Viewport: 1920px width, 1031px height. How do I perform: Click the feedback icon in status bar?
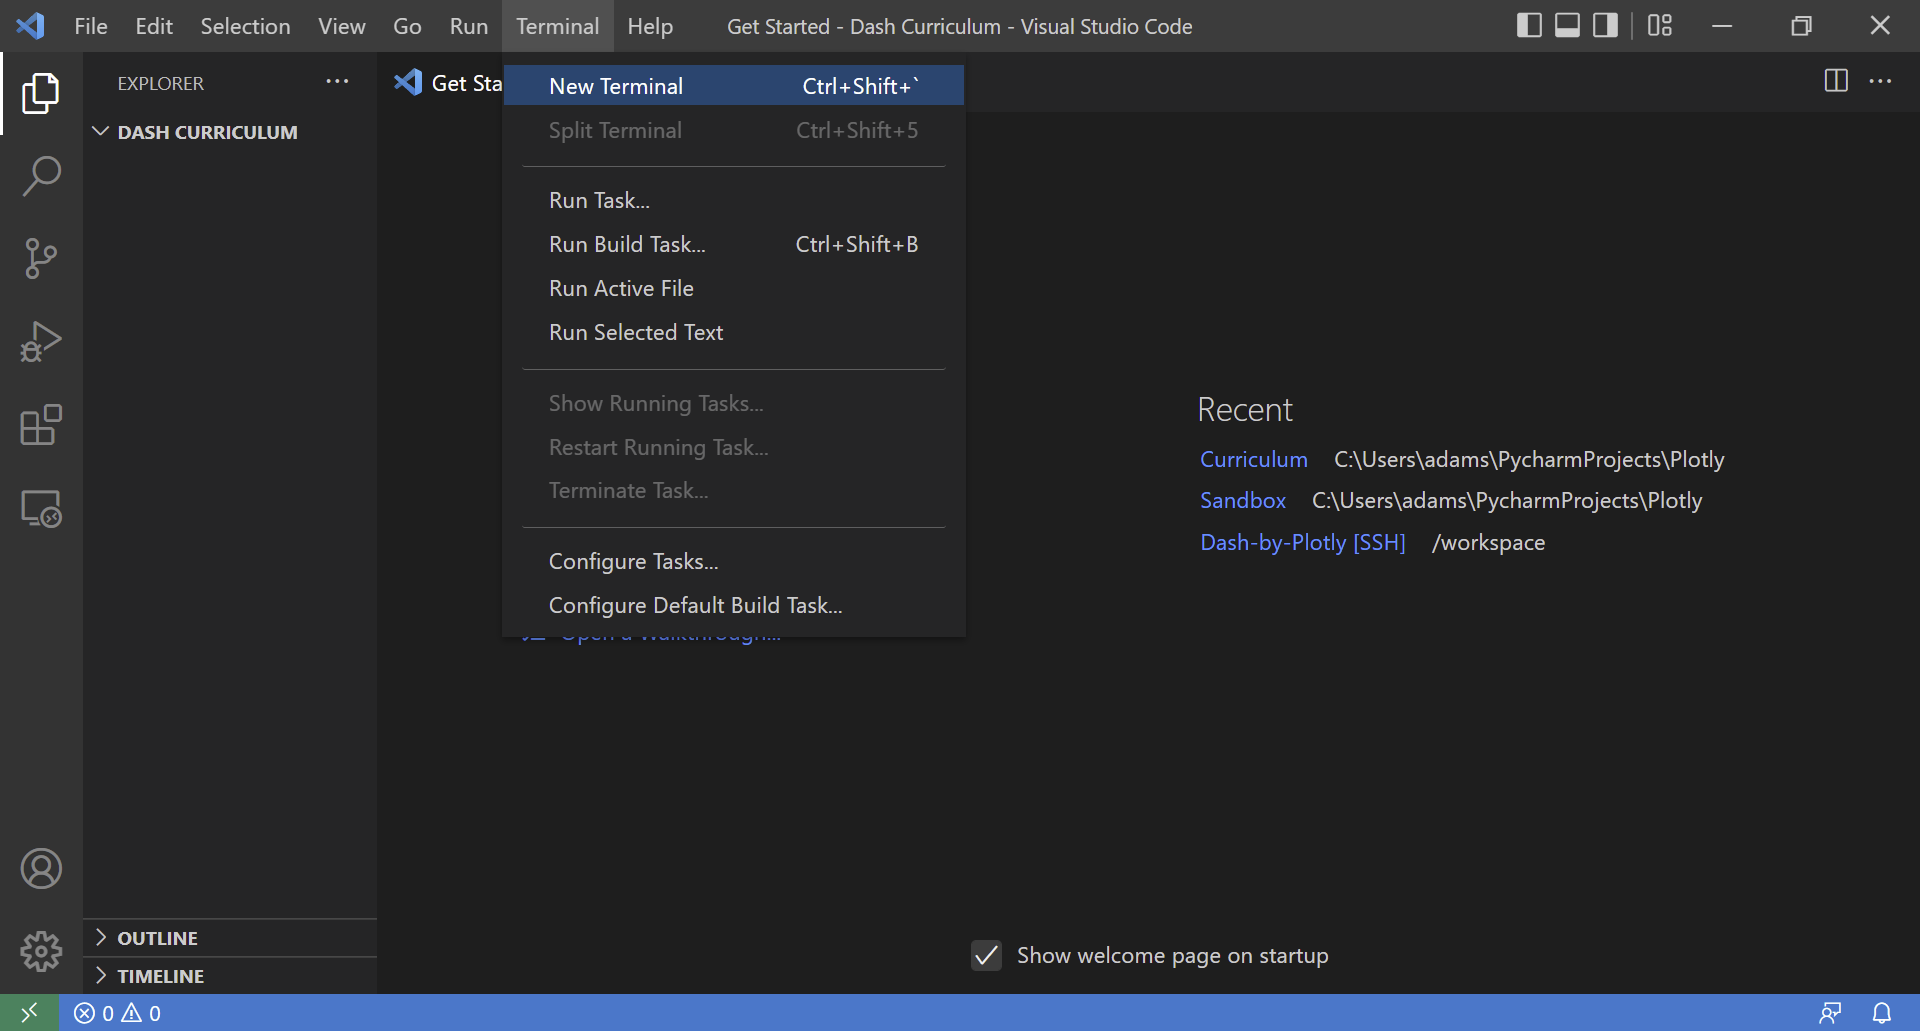click(x=1830, y=1013)
